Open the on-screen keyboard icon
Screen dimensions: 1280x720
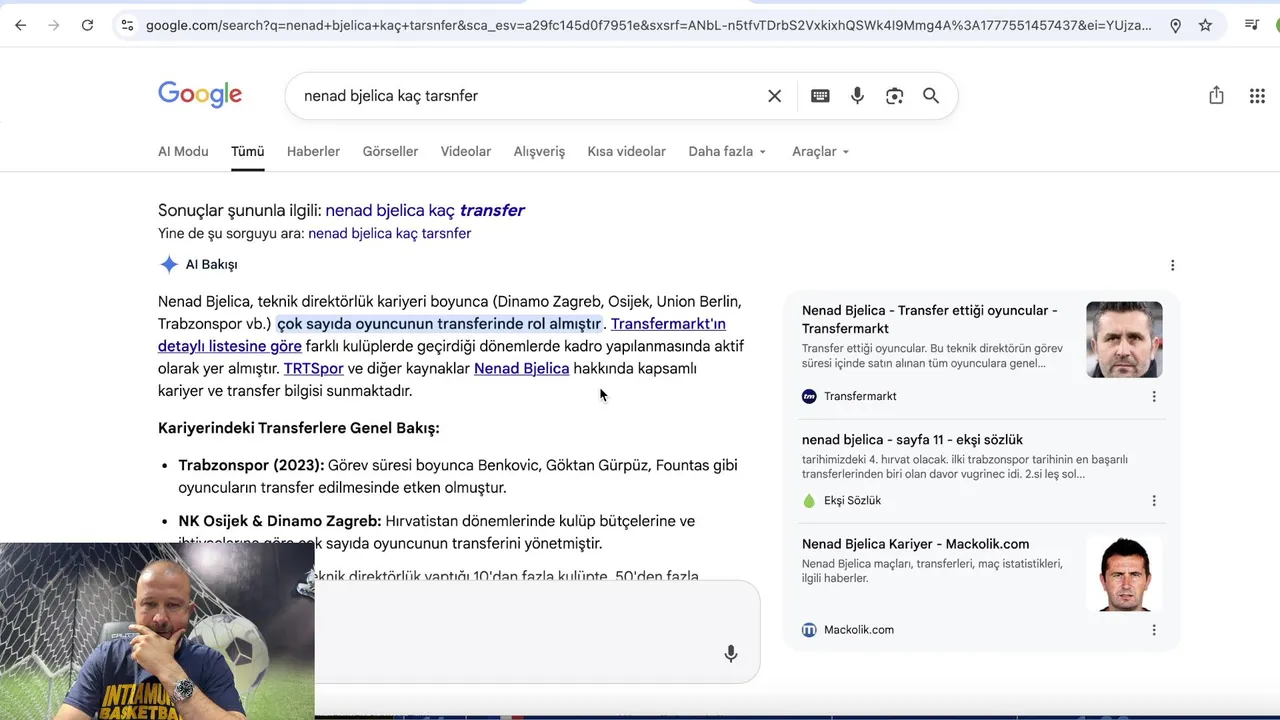point(820,96)
